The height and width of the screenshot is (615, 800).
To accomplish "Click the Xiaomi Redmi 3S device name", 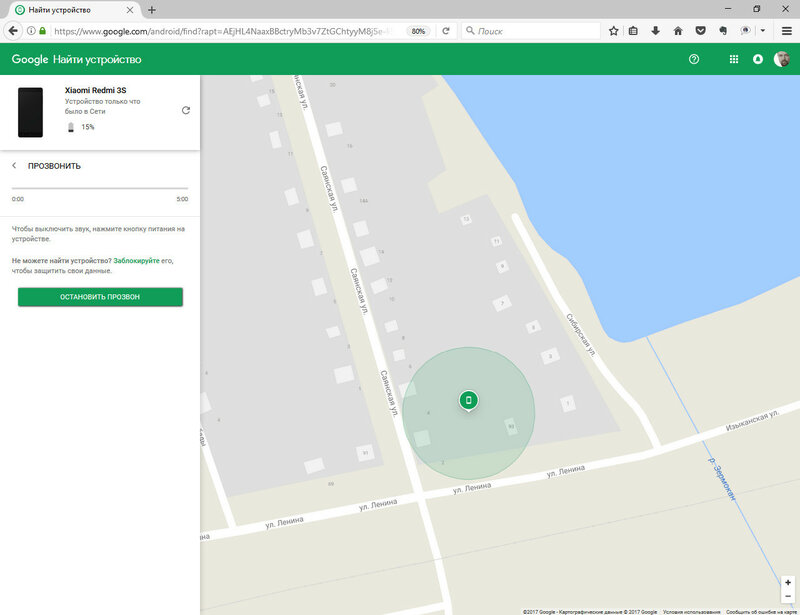I will 95,90.
